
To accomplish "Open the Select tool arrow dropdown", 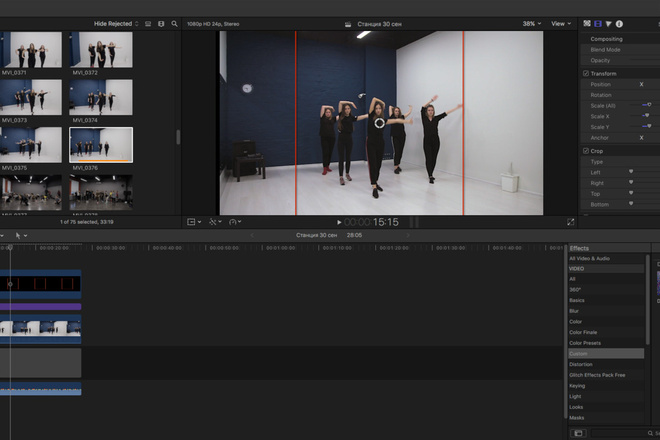I will [21, 236].
